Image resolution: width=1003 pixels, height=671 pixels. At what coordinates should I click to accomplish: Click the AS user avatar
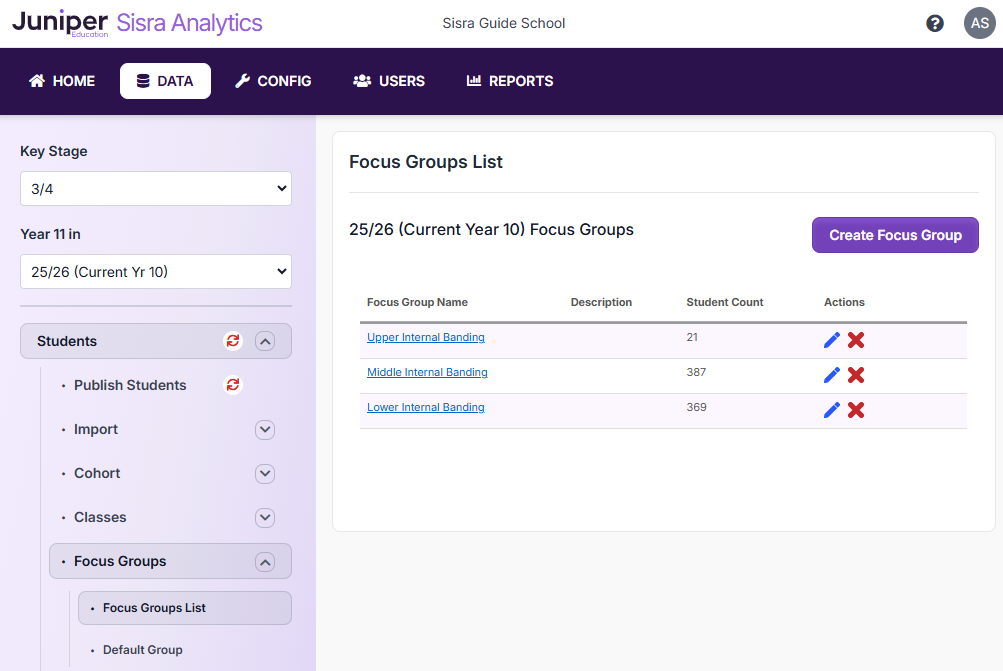click(979, 23)
